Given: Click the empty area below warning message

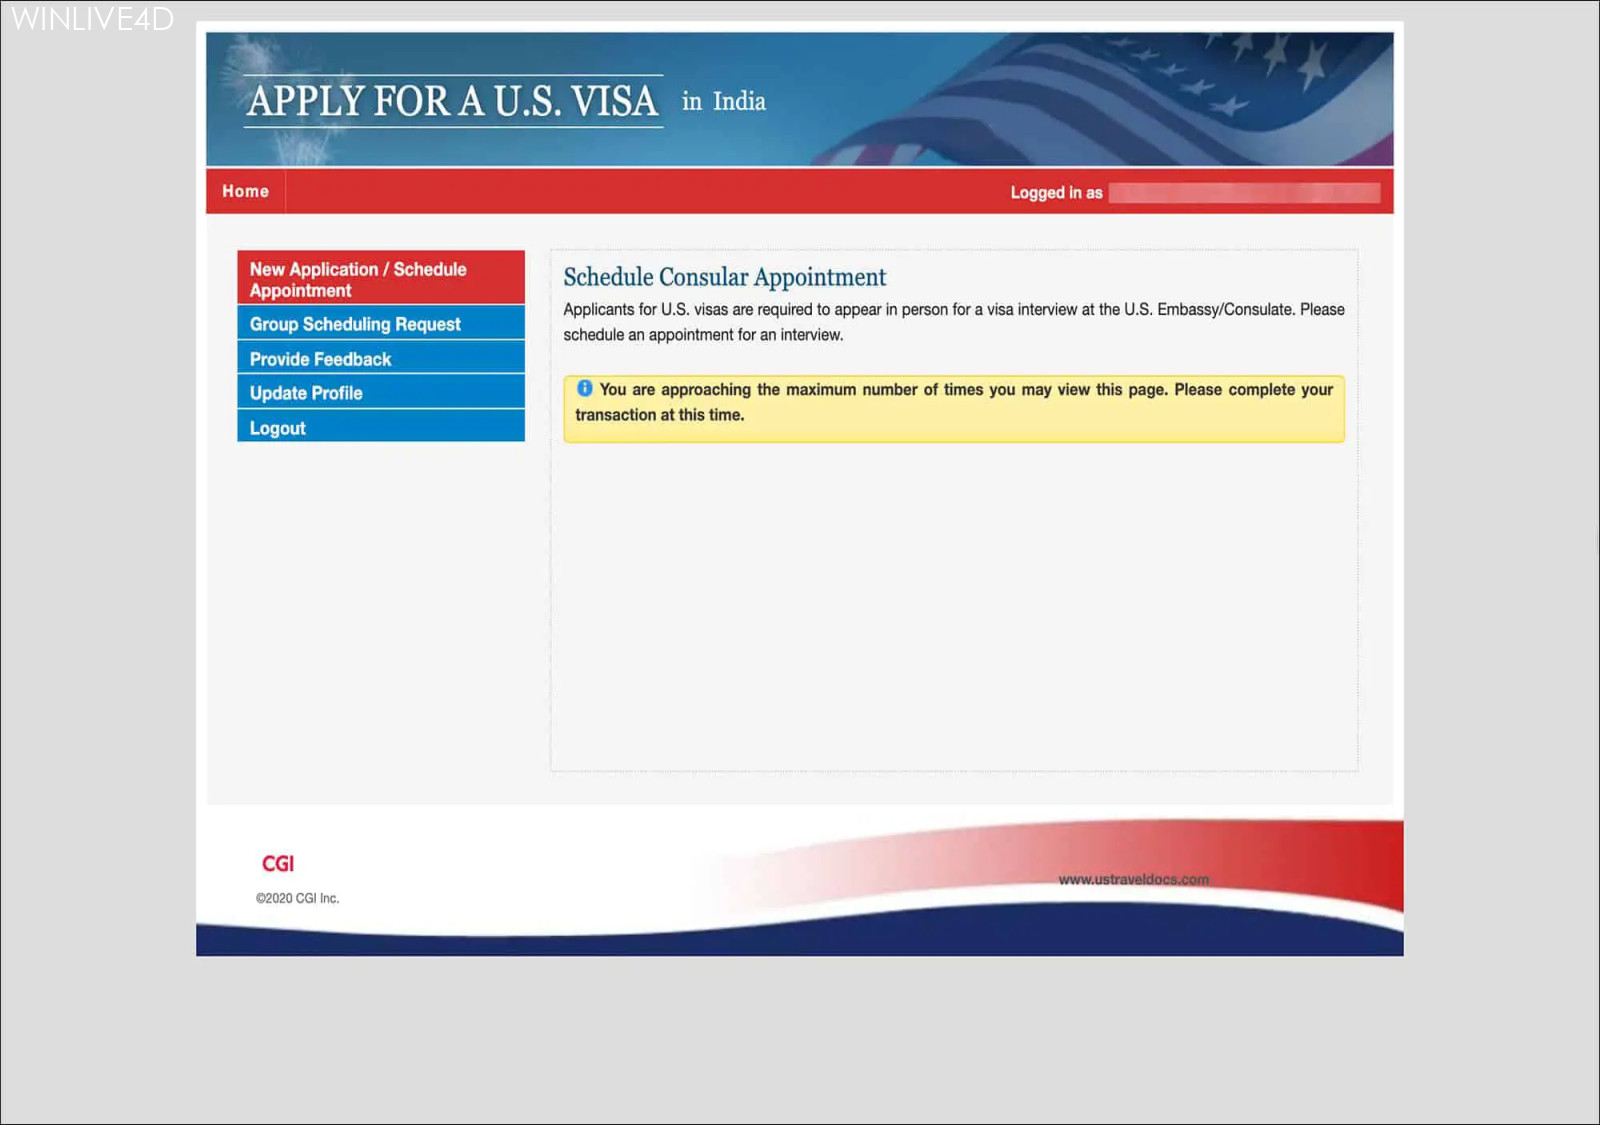Looking at the screenshot, I should click(953, 600).
